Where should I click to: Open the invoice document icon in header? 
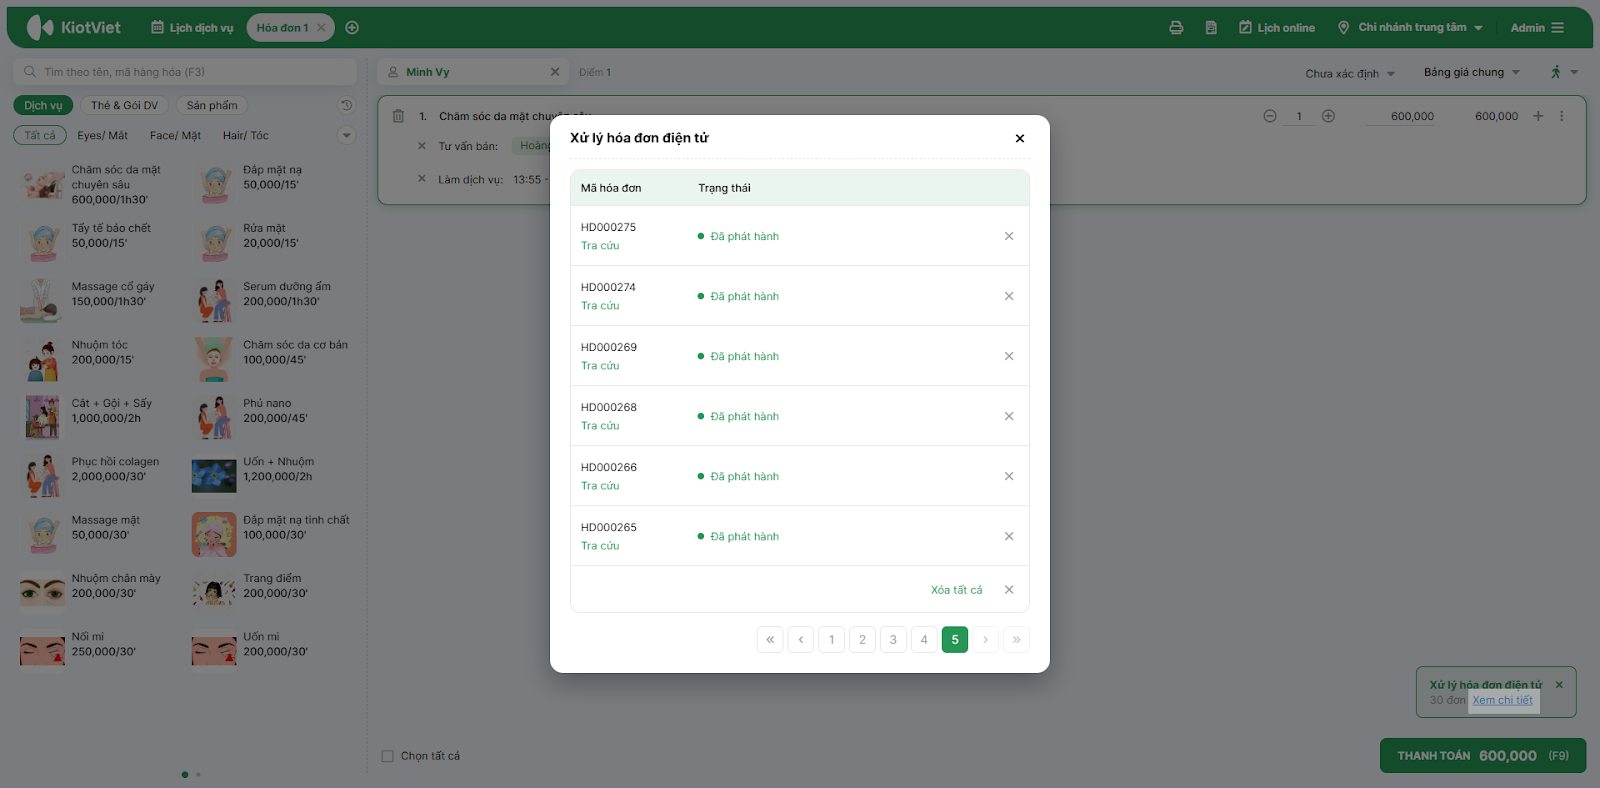tap(1211, 28)
